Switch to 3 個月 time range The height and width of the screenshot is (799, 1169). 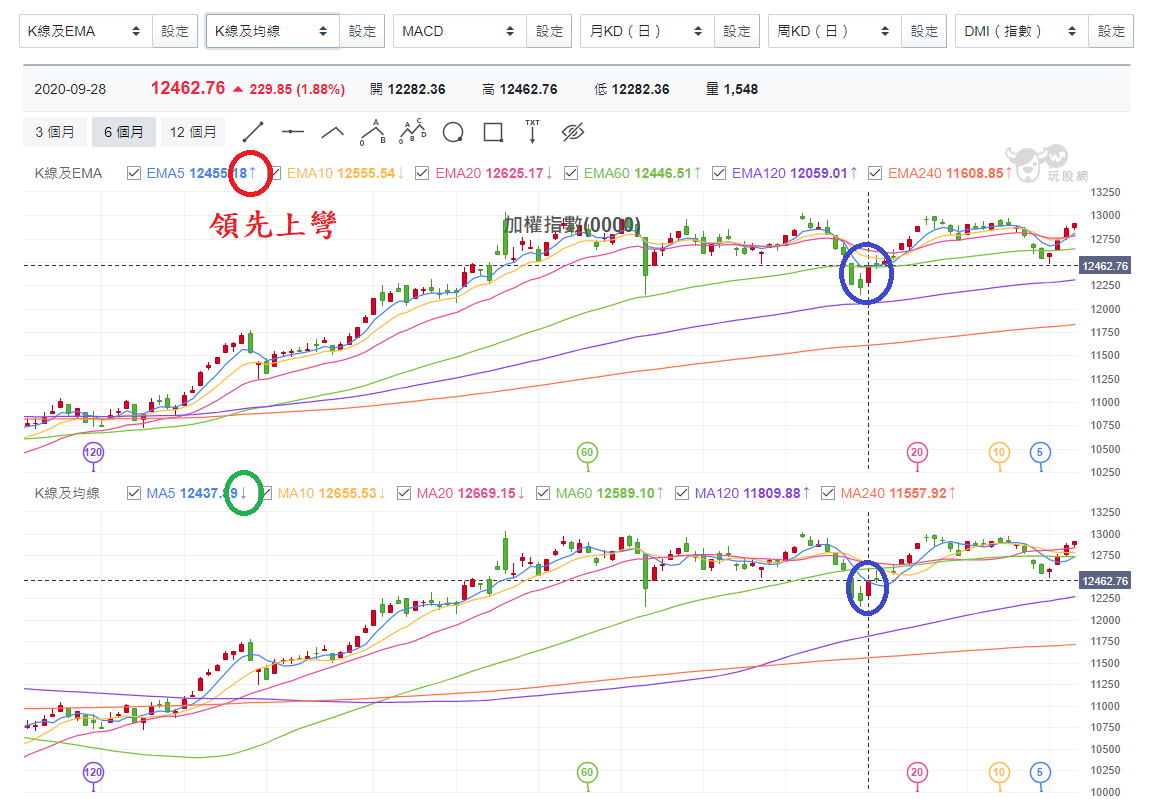tap(54, 132)
